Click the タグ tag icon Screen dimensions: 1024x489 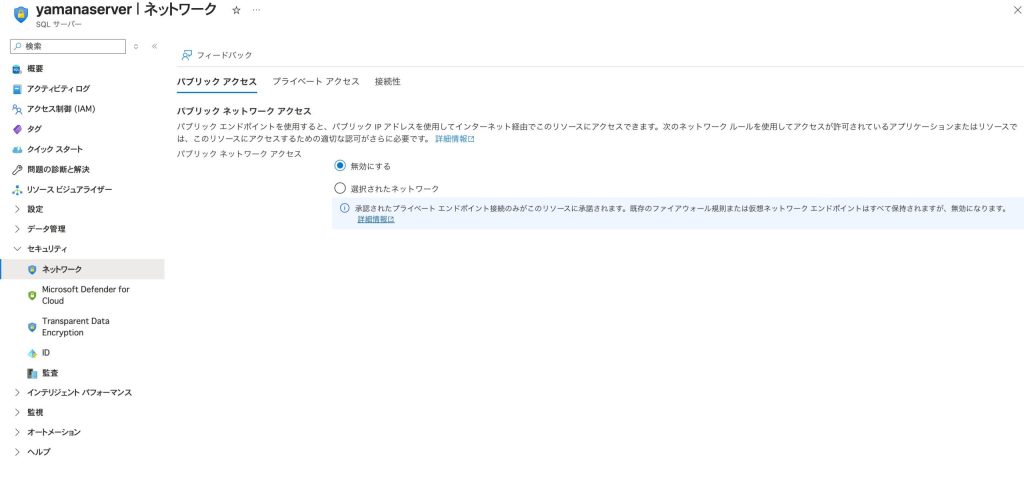[x=16, y=129]
